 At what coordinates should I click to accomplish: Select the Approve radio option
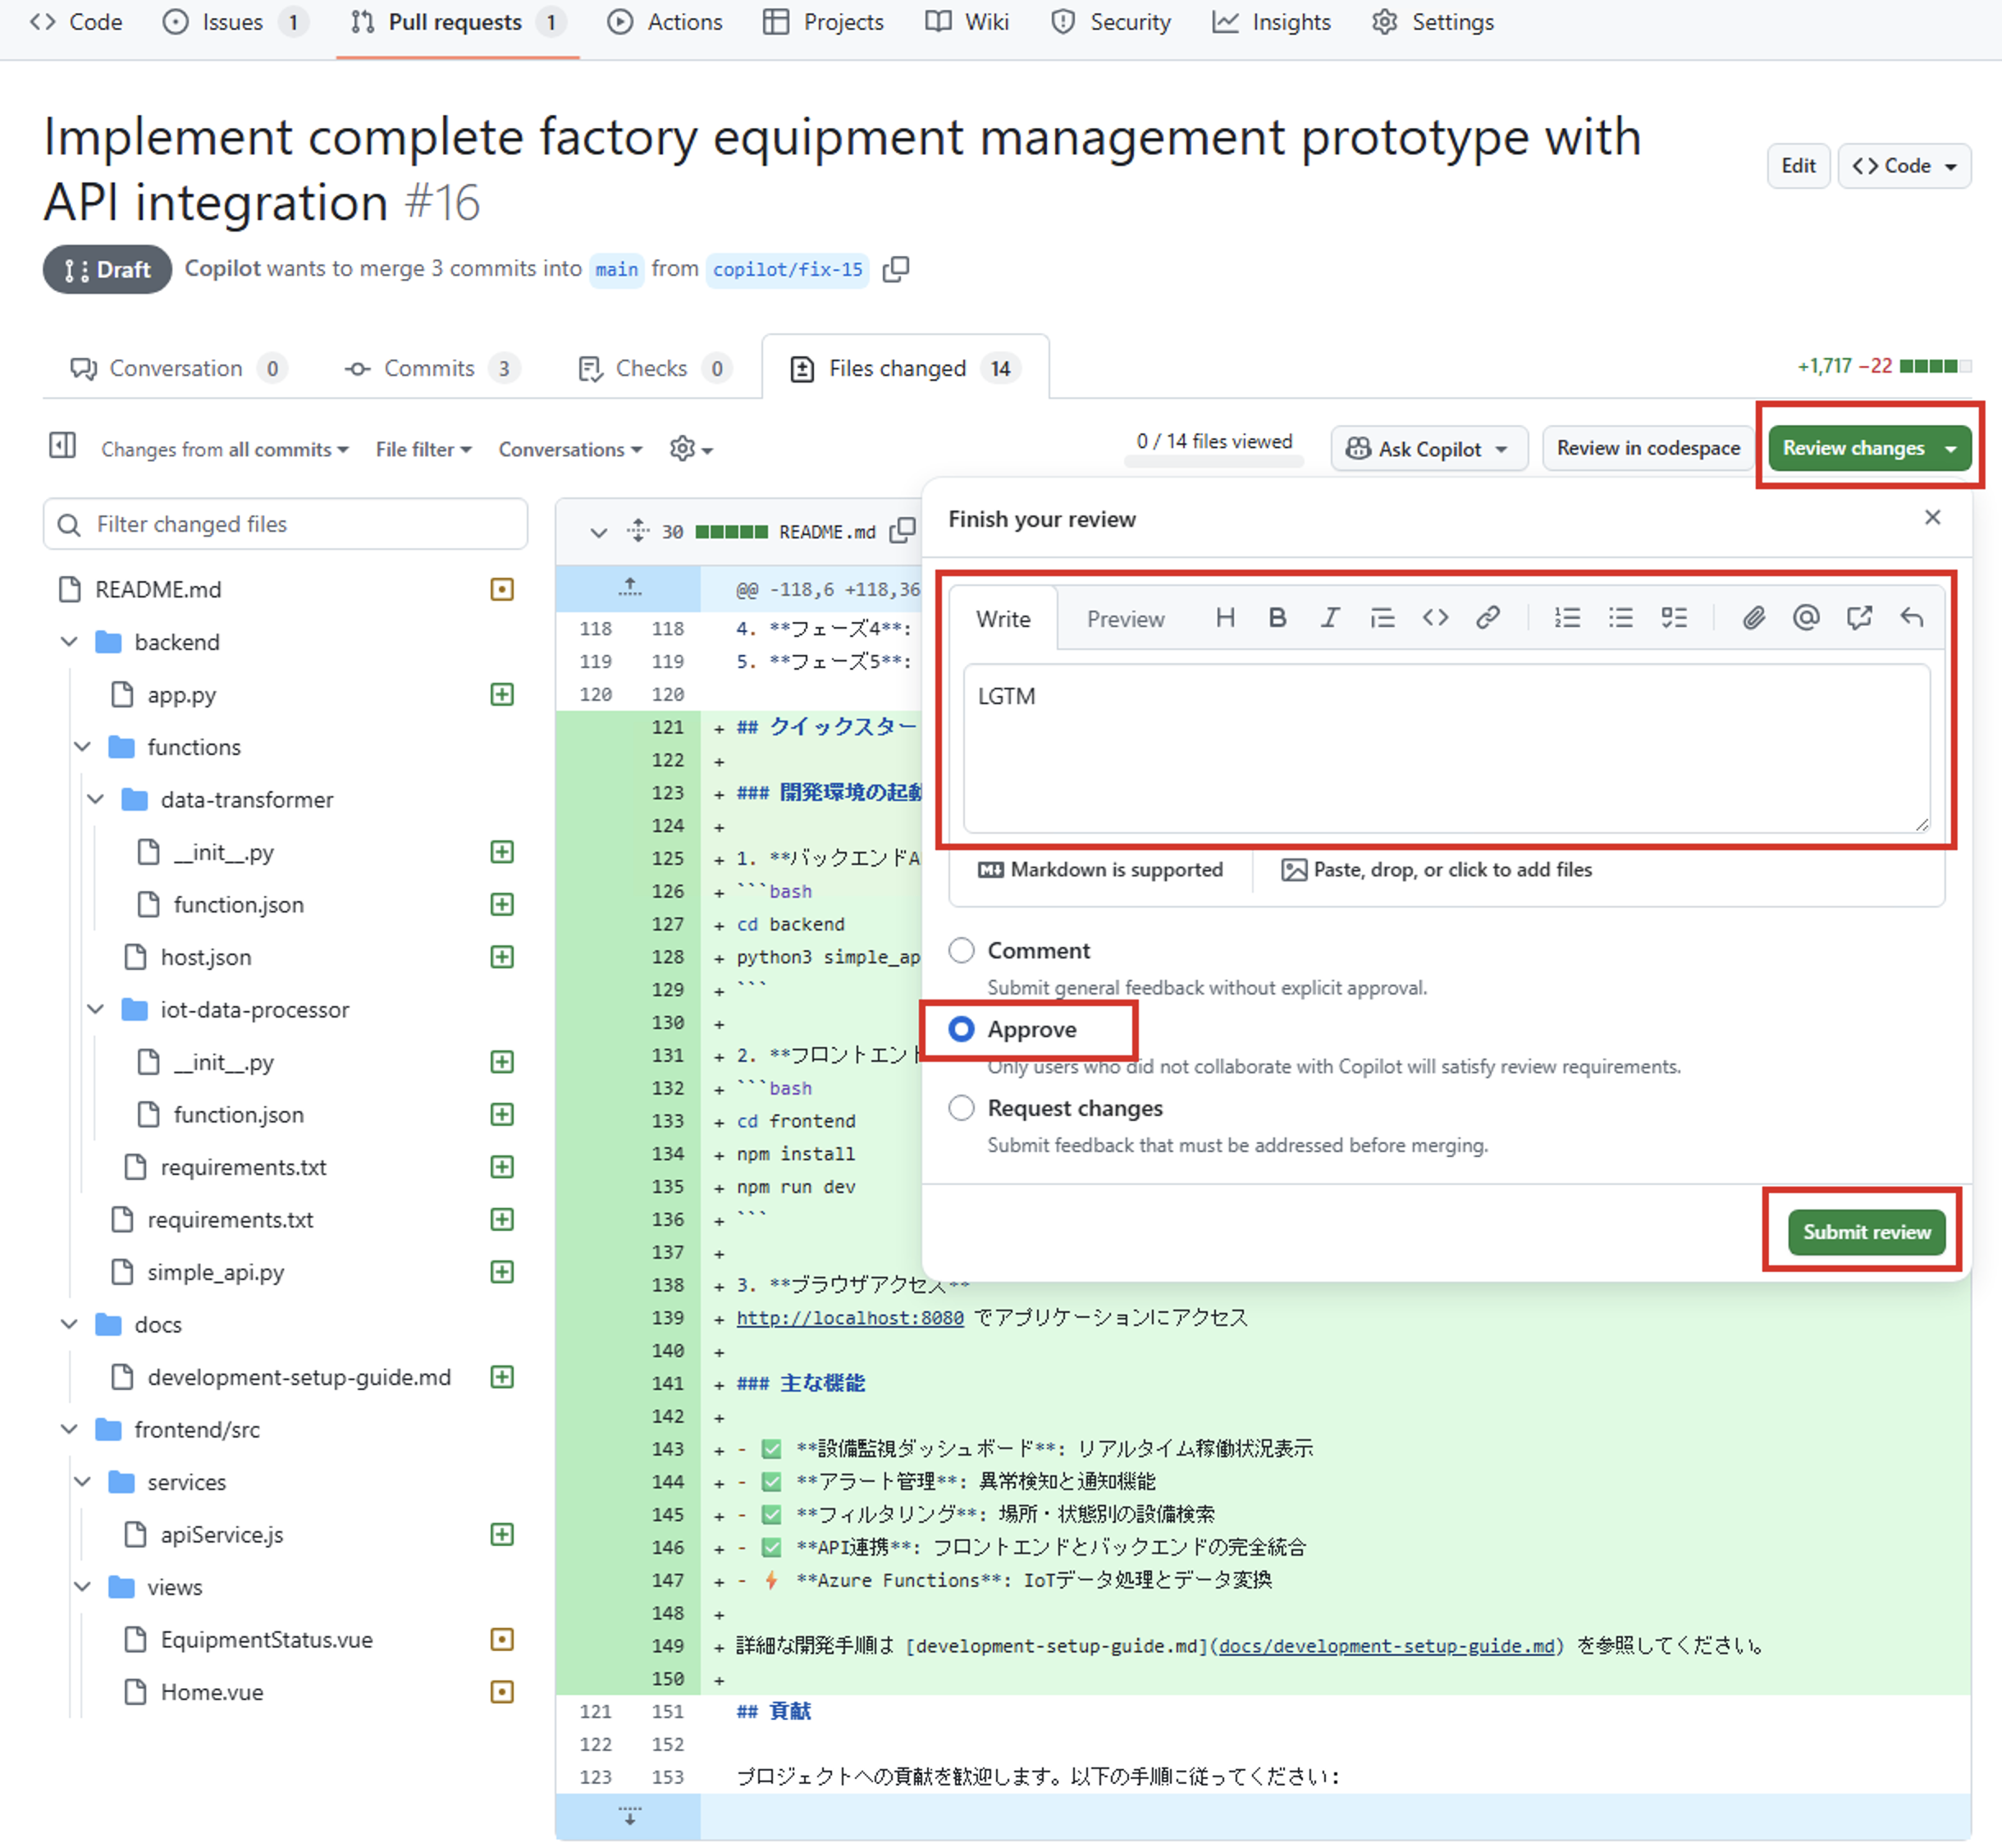[961, 1029]
